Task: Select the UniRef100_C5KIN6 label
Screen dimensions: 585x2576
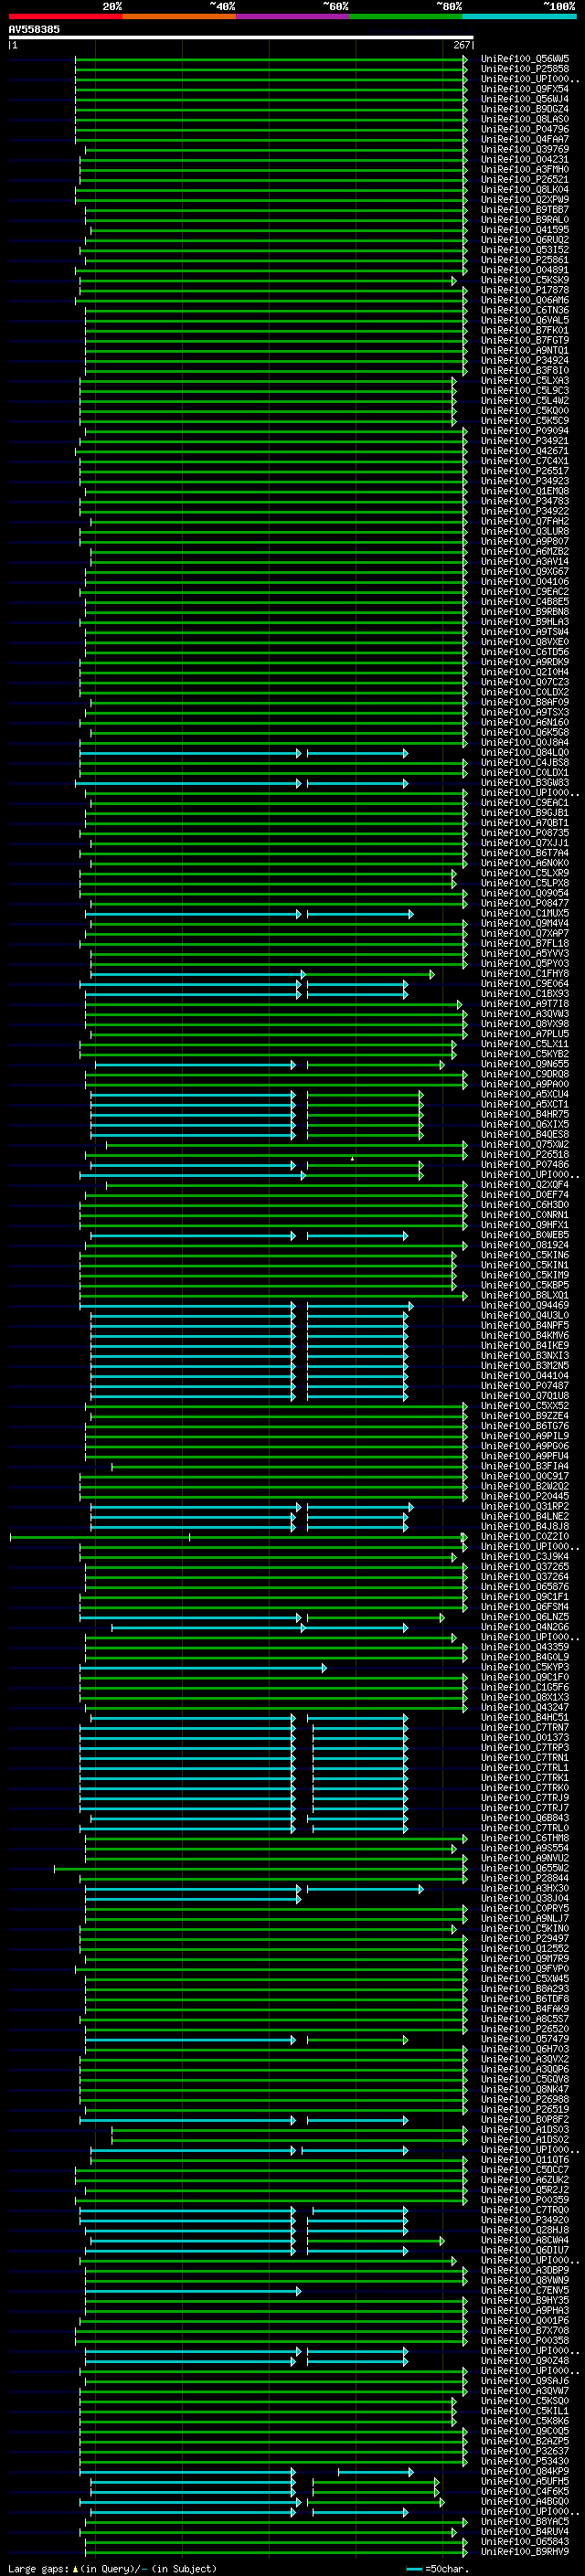Action: coord(525,1255)
